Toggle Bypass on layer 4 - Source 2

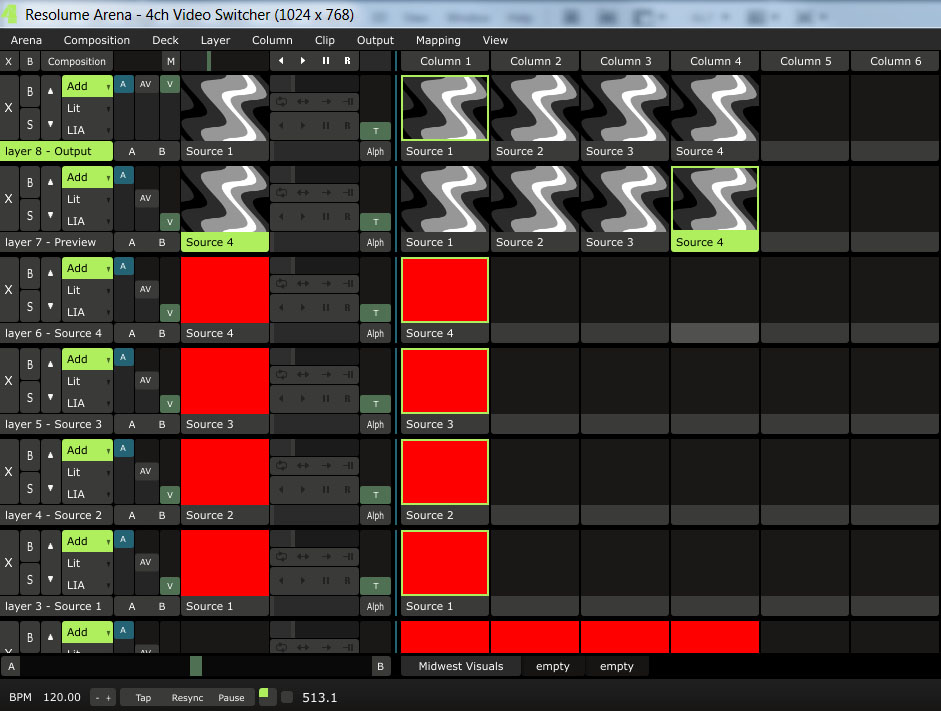(x=30, y=456)
